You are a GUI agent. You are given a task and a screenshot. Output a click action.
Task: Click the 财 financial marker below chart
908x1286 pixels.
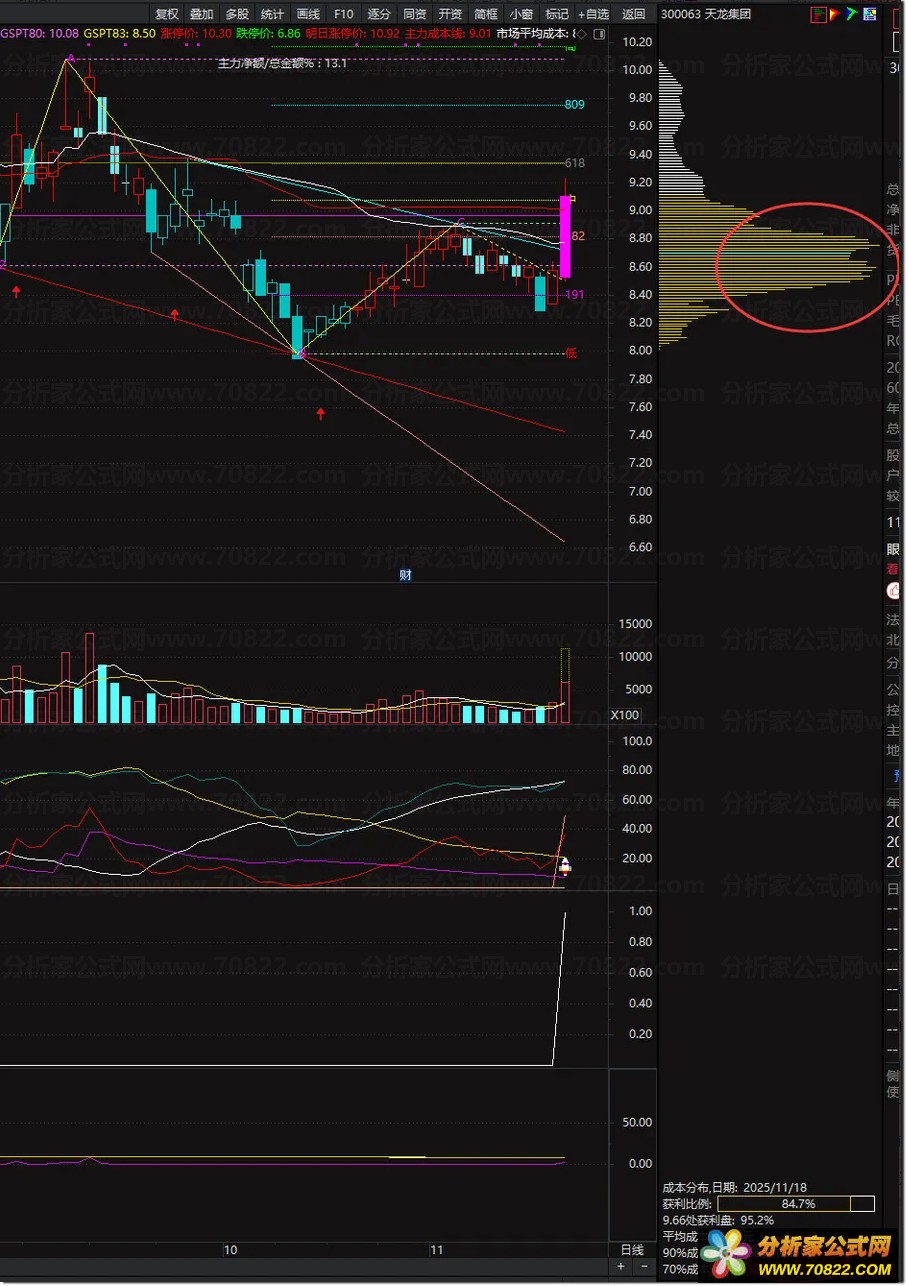point(405,575)
